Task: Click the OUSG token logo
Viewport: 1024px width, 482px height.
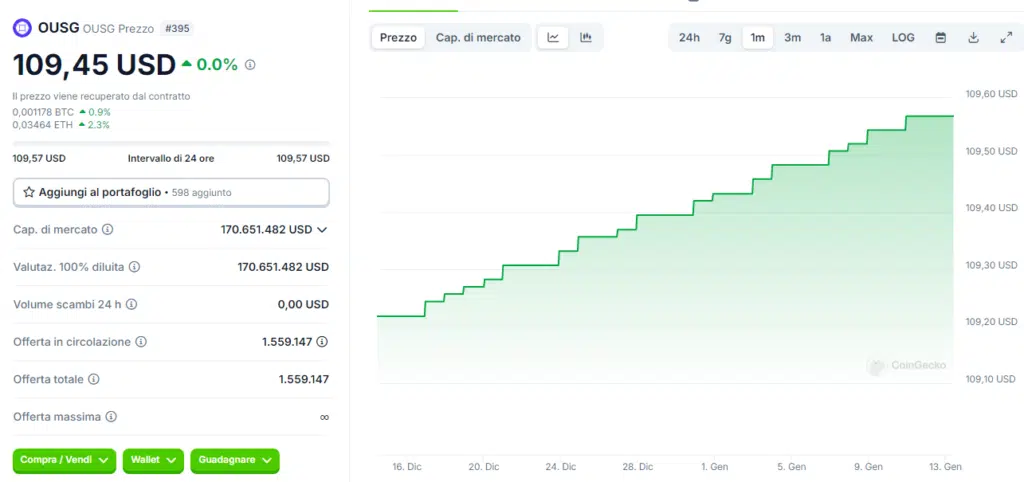Action: [22, 28]
